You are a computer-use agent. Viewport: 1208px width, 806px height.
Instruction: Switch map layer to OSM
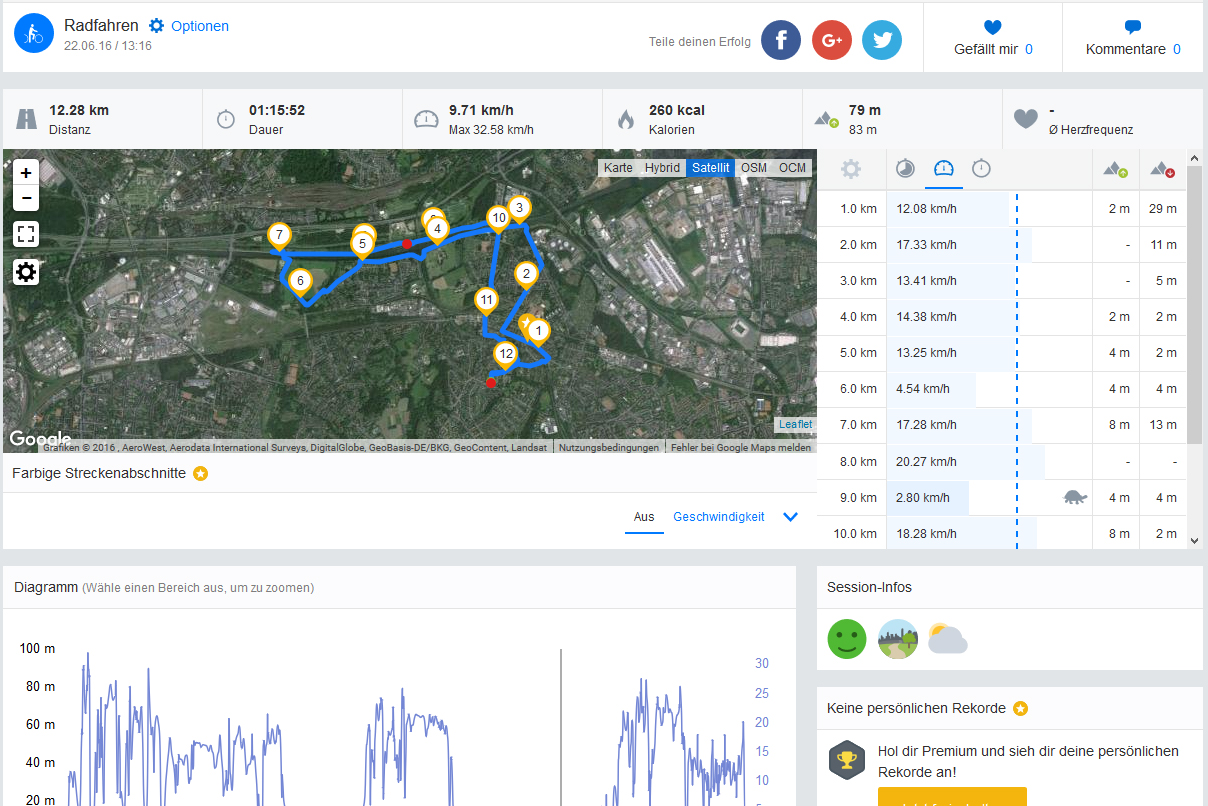pos(754,168)
